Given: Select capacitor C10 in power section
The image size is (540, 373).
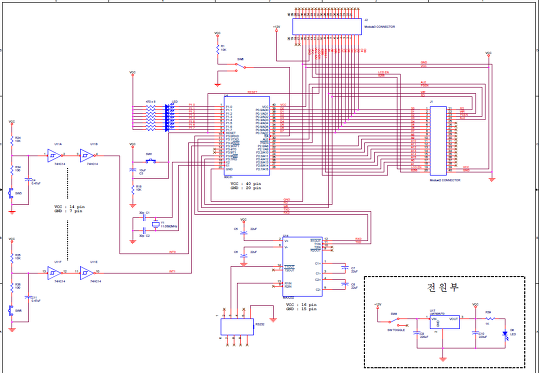Looking at the screenshot, I should (x=475, y=333).
